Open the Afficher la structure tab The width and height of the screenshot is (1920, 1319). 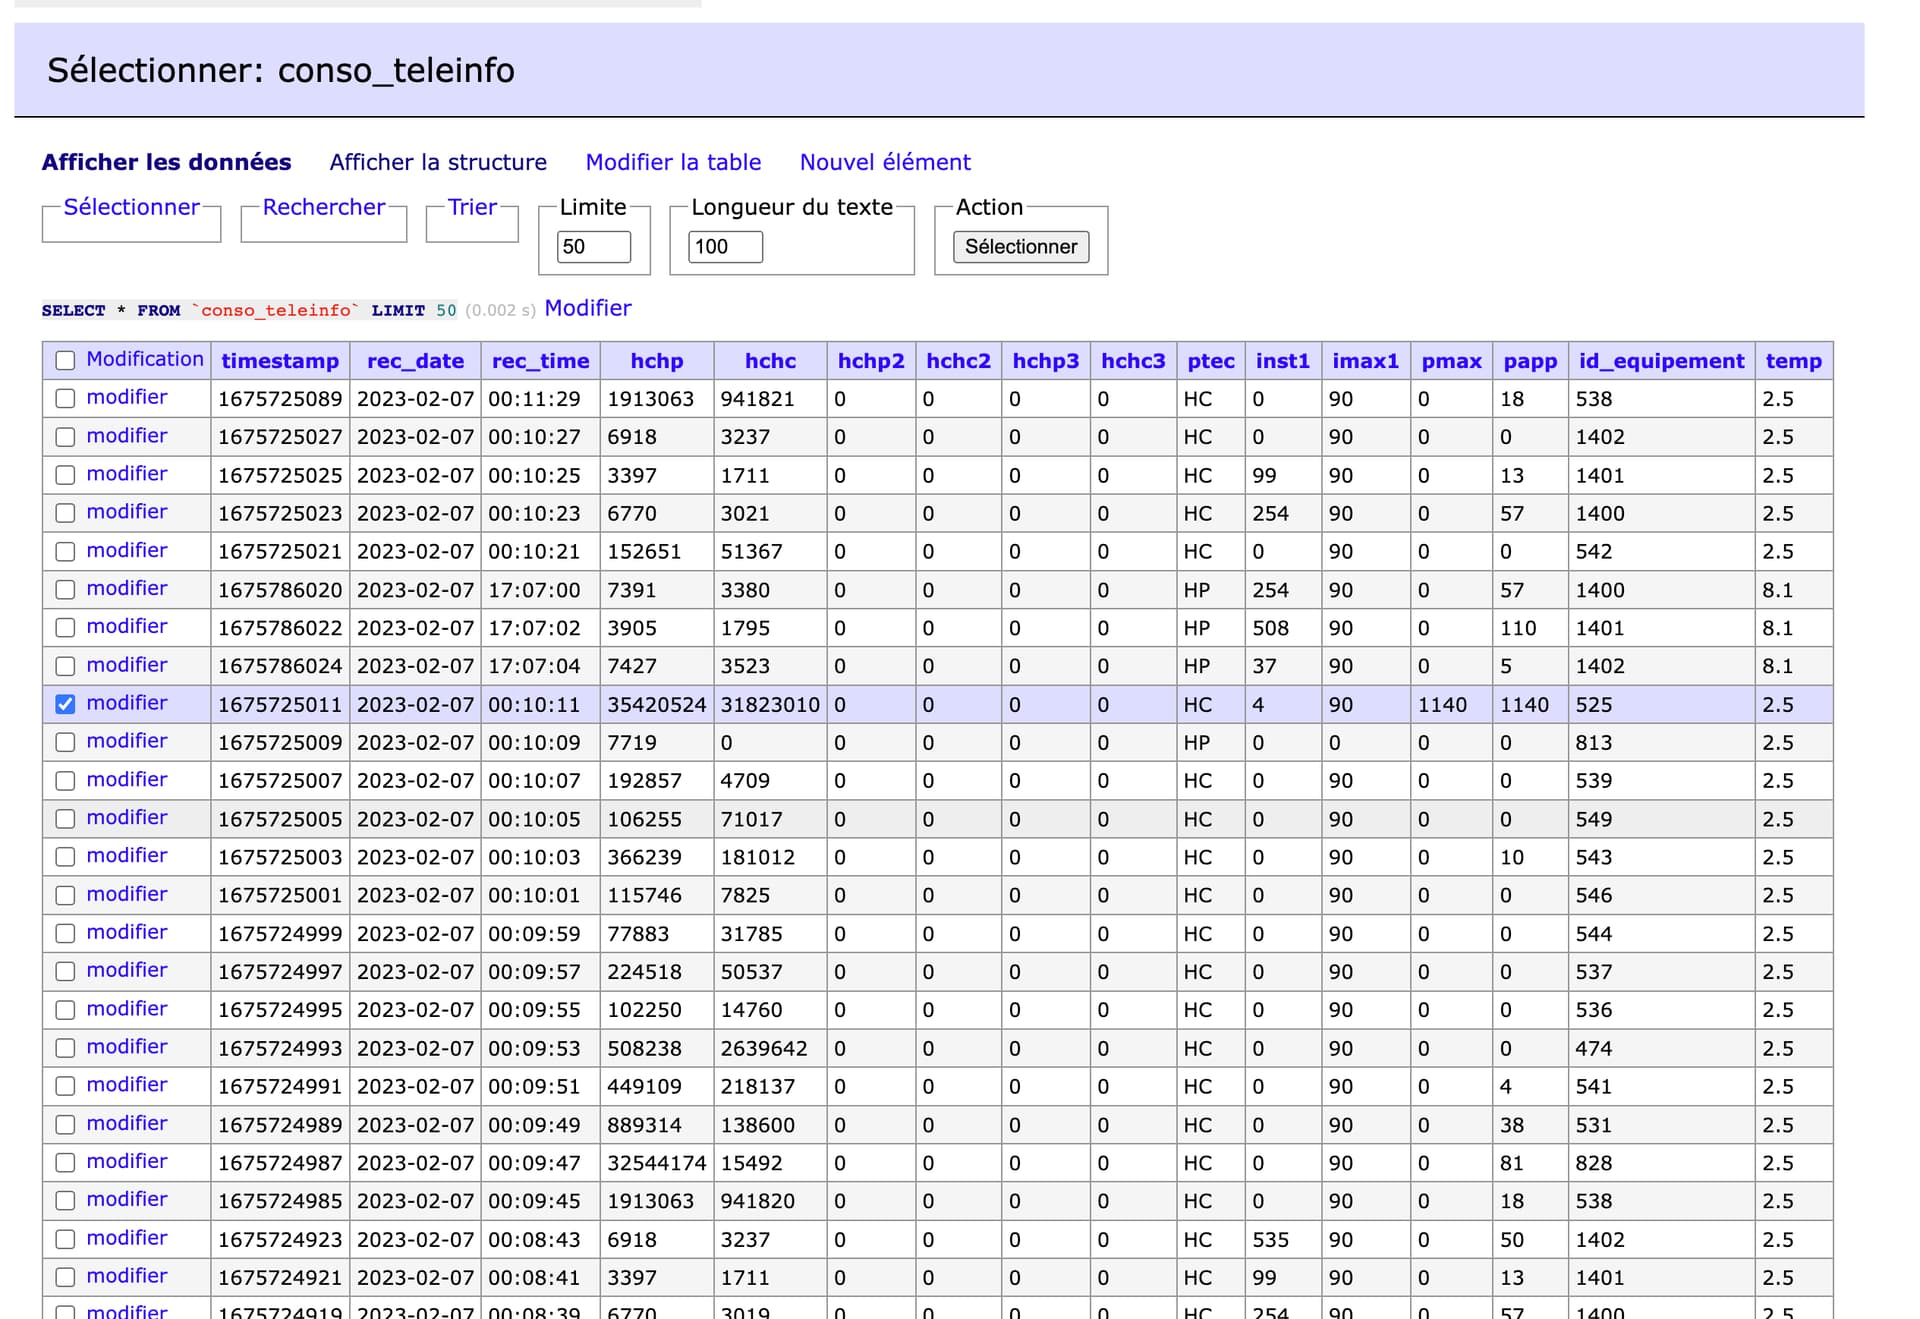[x=438, y=162]
